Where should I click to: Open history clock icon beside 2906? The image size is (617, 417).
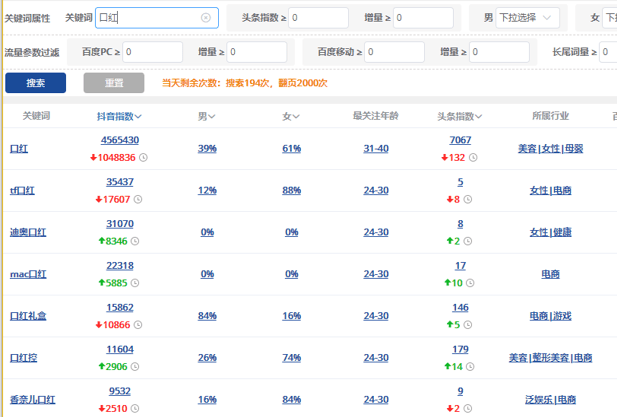coord(135,367)
